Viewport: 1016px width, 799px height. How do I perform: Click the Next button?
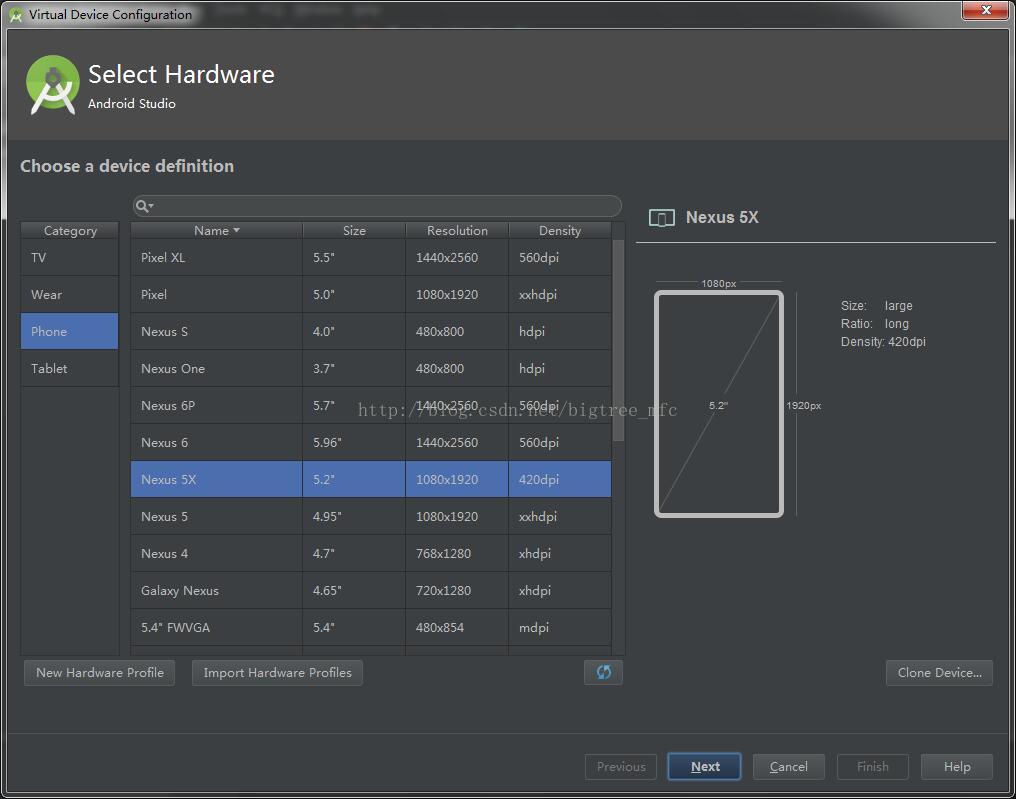[x=704, y=766]
